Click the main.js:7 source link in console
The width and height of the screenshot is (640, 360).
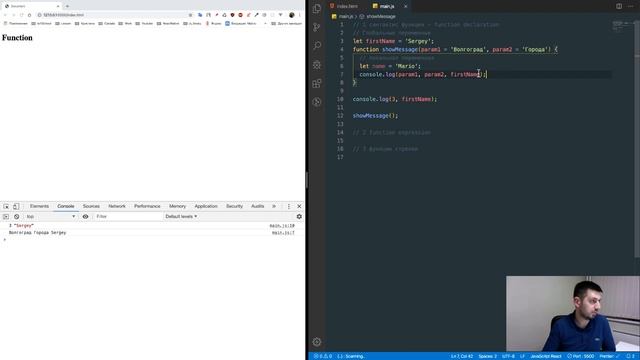283,233
